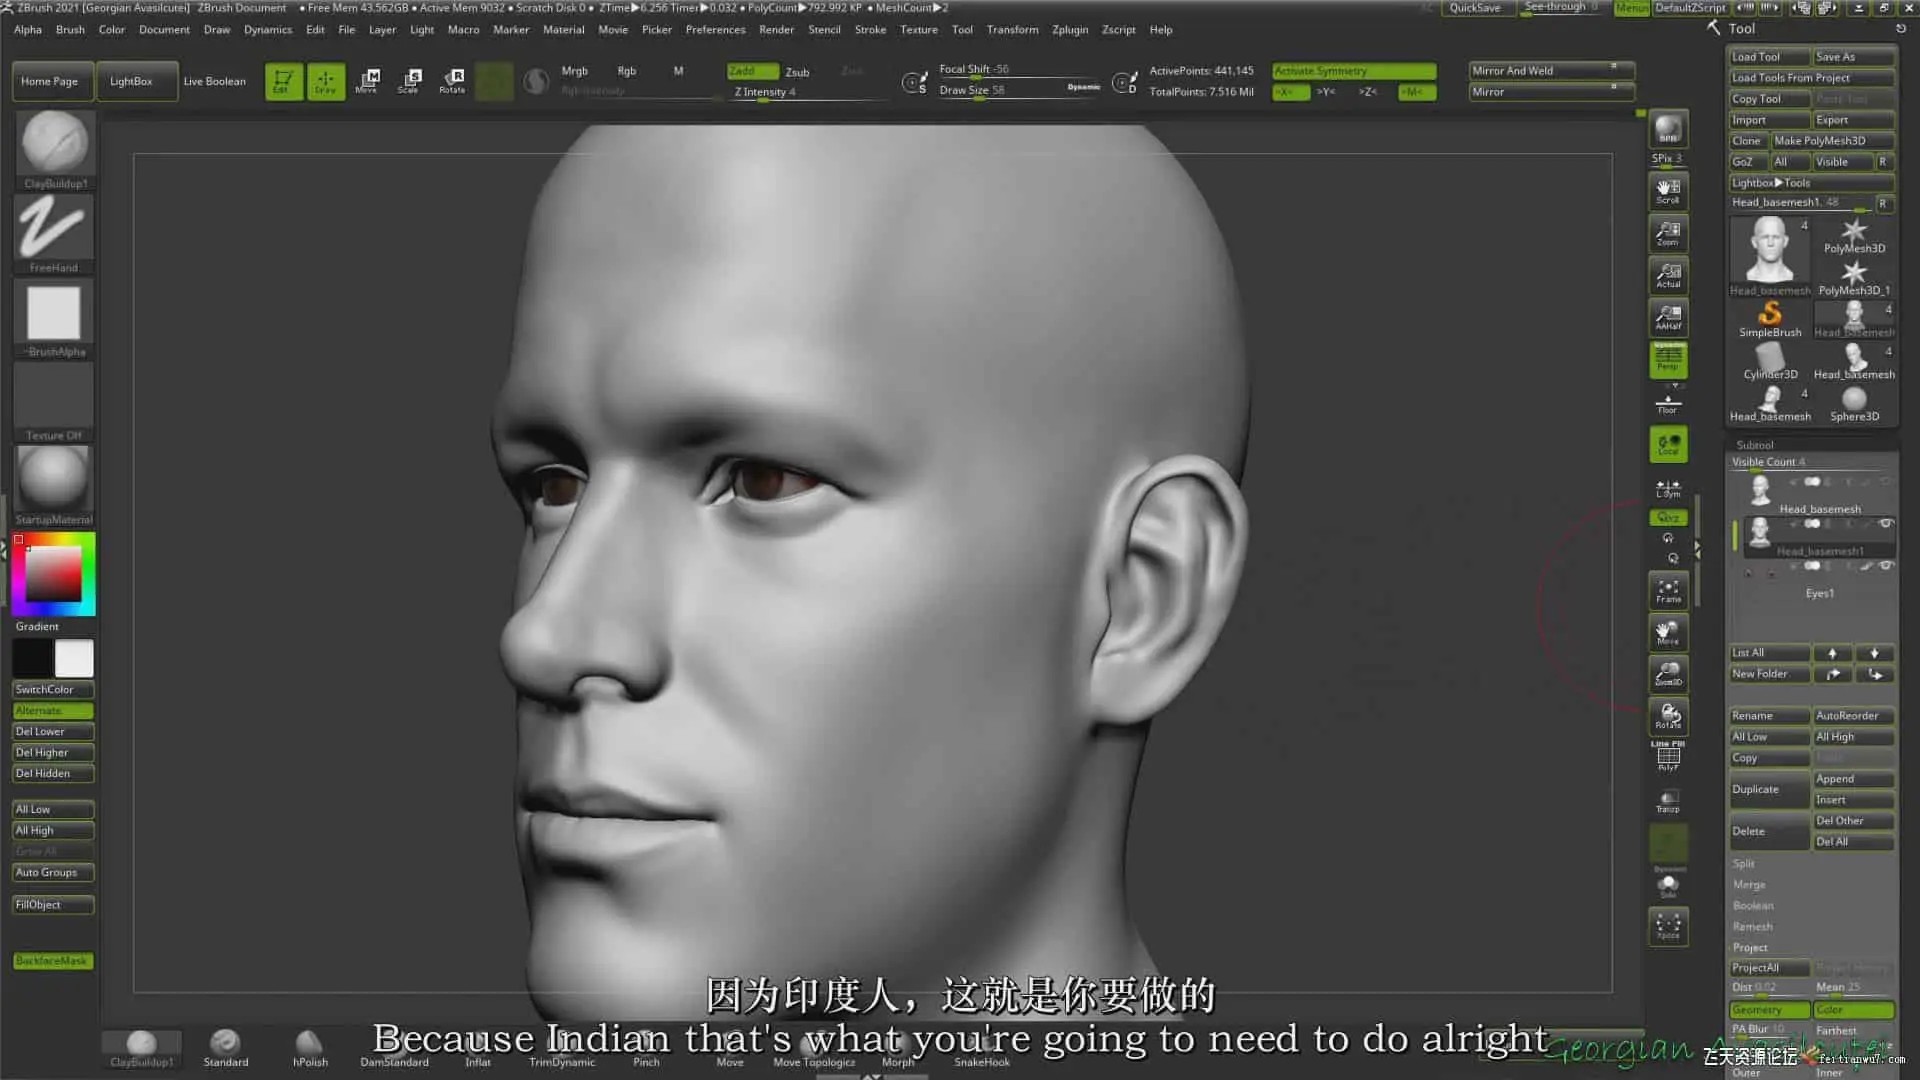The image size is (1920, 1080).
Task: Select the Scale transform icon
Action: click(409, 81)
